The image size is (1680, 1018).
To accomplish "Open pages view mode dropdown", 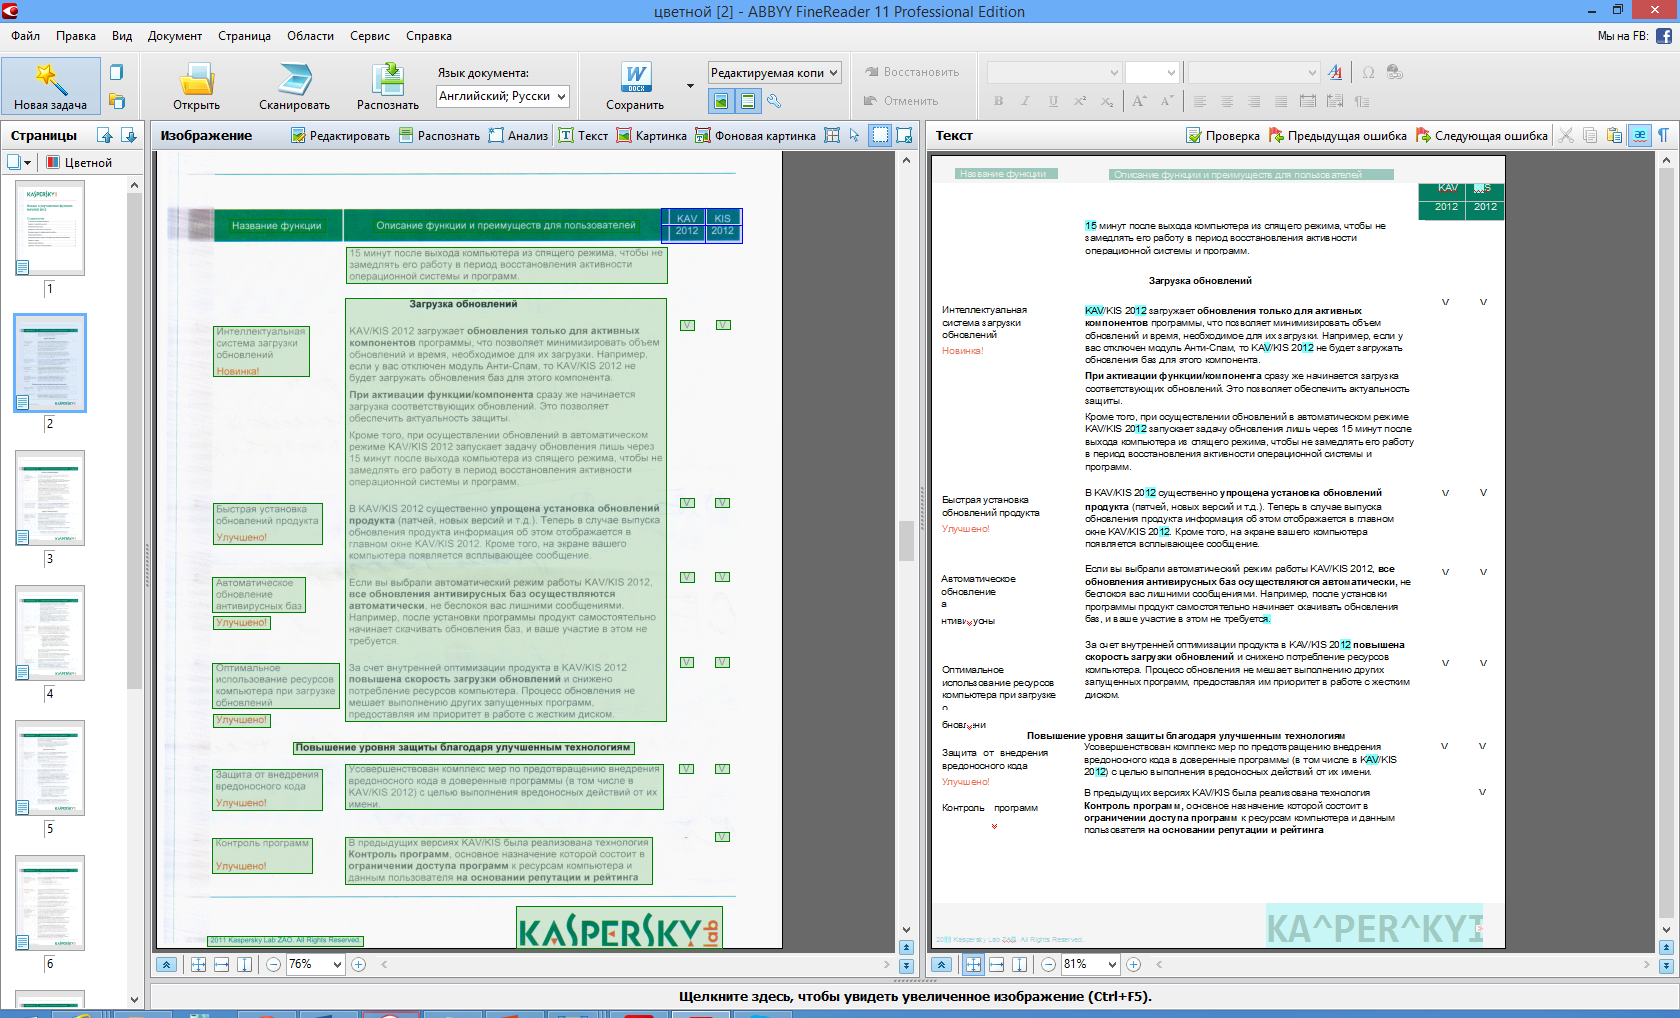I will tap(19, 163).
